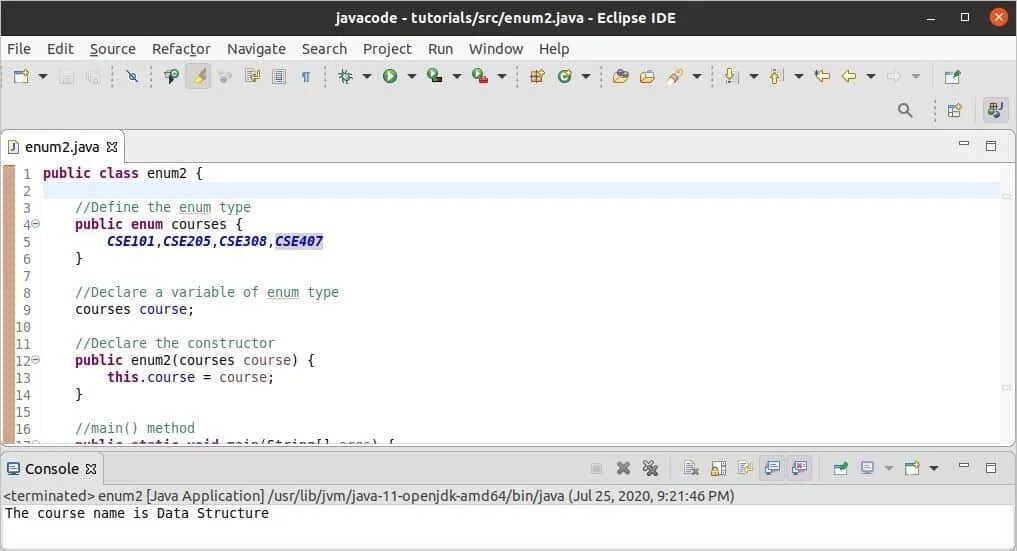The image size is (1017, 551).
Task: Collapse the enum courses fold marker
Action: click(36, 224)
